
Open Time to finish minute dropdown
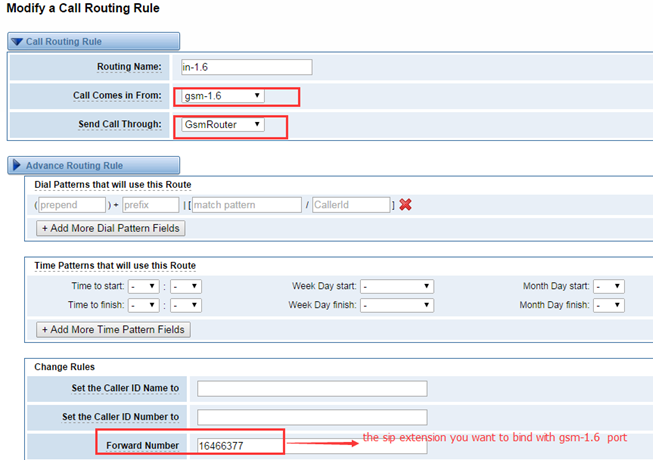pyautogui.click(x=186, y=305)
